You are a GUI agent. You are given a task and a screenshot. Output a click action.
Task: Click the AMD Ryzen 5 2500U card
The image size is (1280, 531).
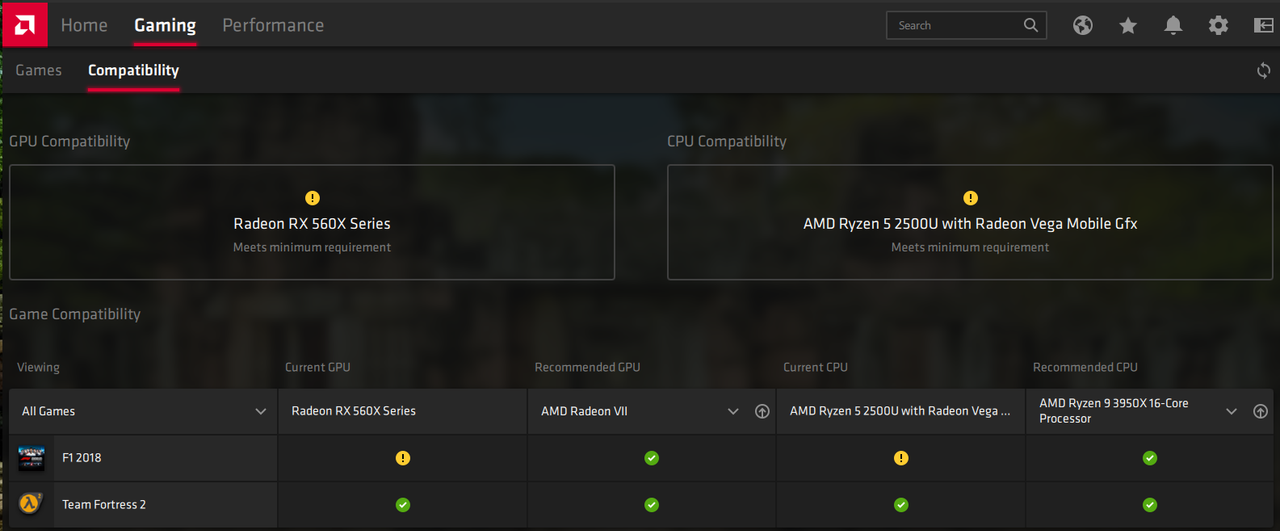click(x=970, y=222)
